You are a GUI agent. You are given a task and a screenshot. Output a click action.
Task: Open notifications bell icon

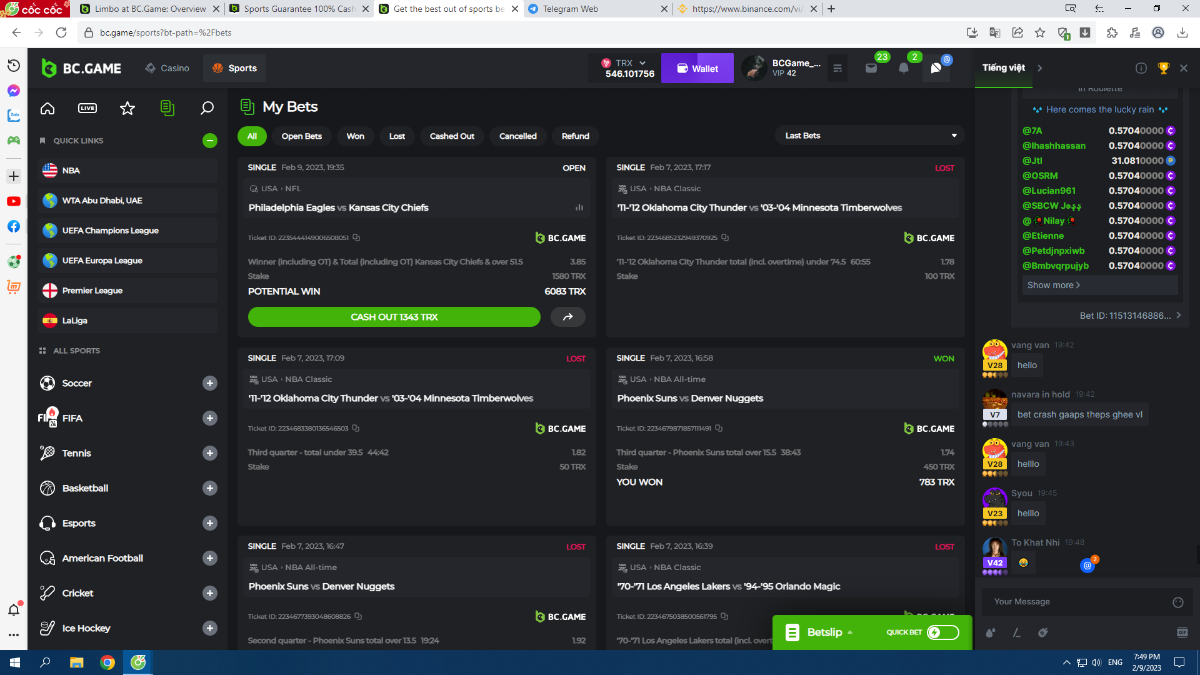904,68
